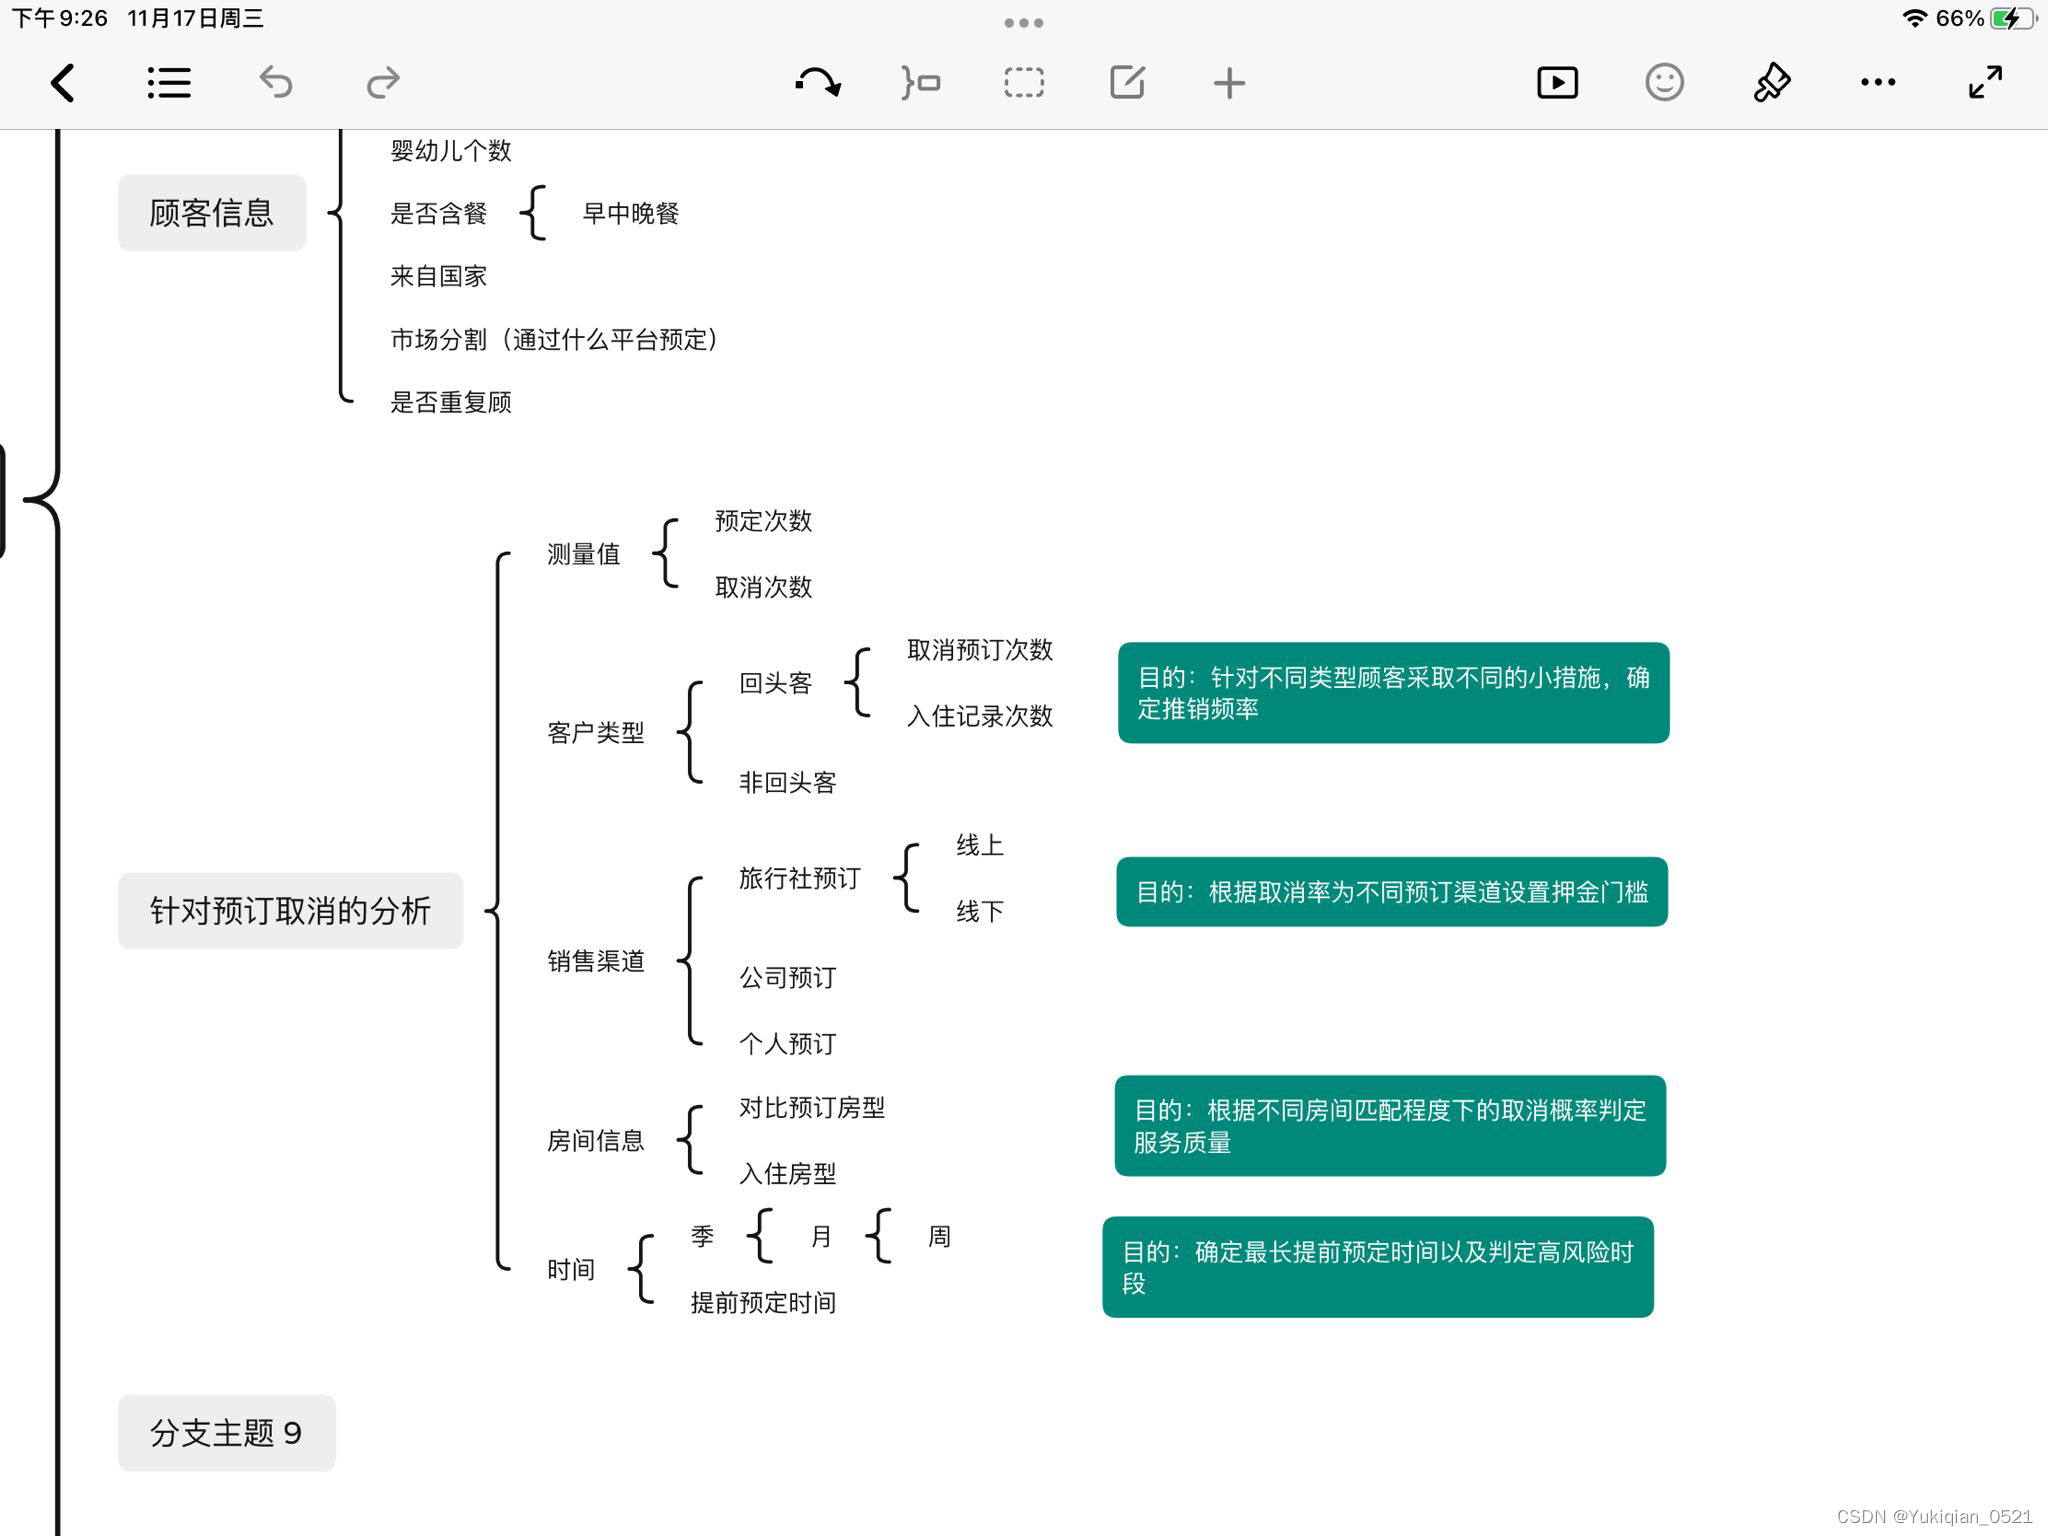Select the 取消次数 node

(764, 587)
